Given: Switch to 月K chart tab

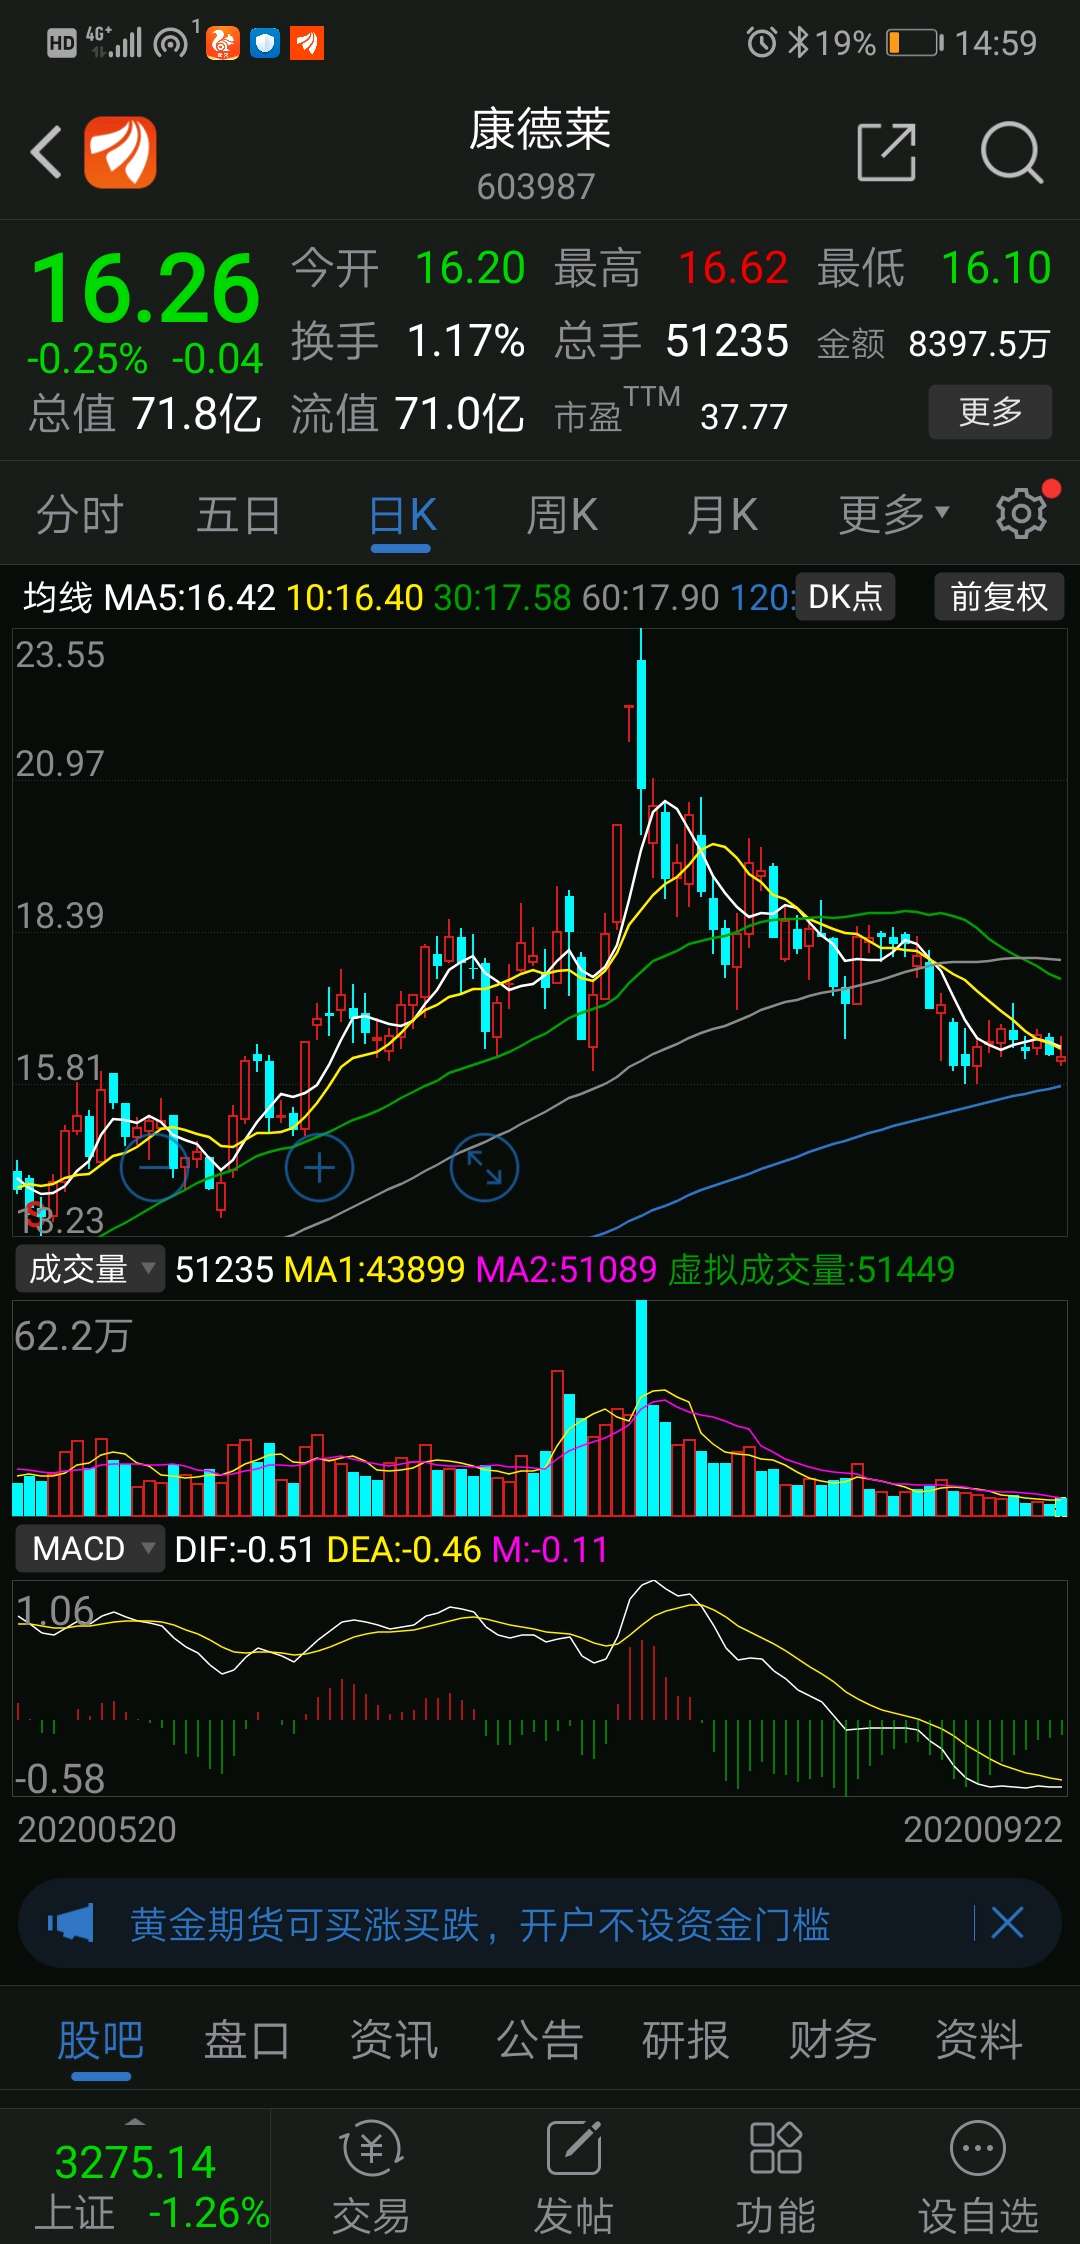Looking at the screenshot, I should 722,516.
